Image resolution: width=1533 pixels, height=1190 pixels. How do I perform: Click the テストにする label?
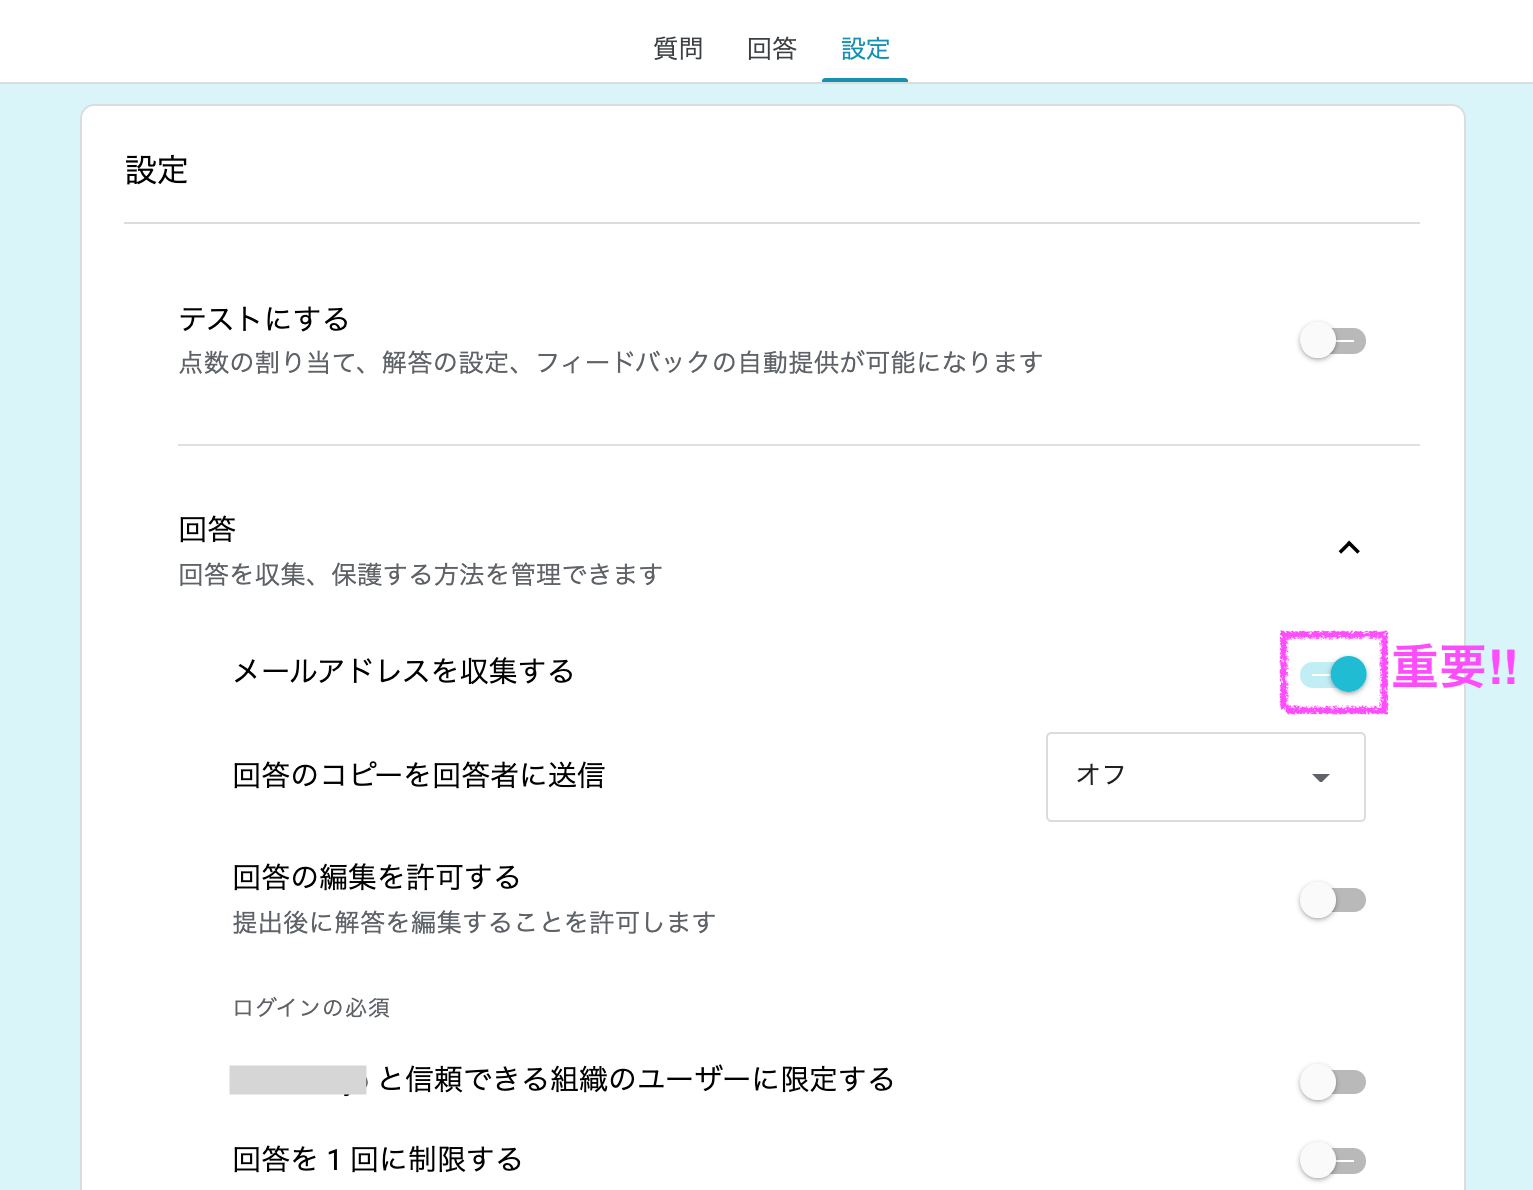(x=264, y=319)
